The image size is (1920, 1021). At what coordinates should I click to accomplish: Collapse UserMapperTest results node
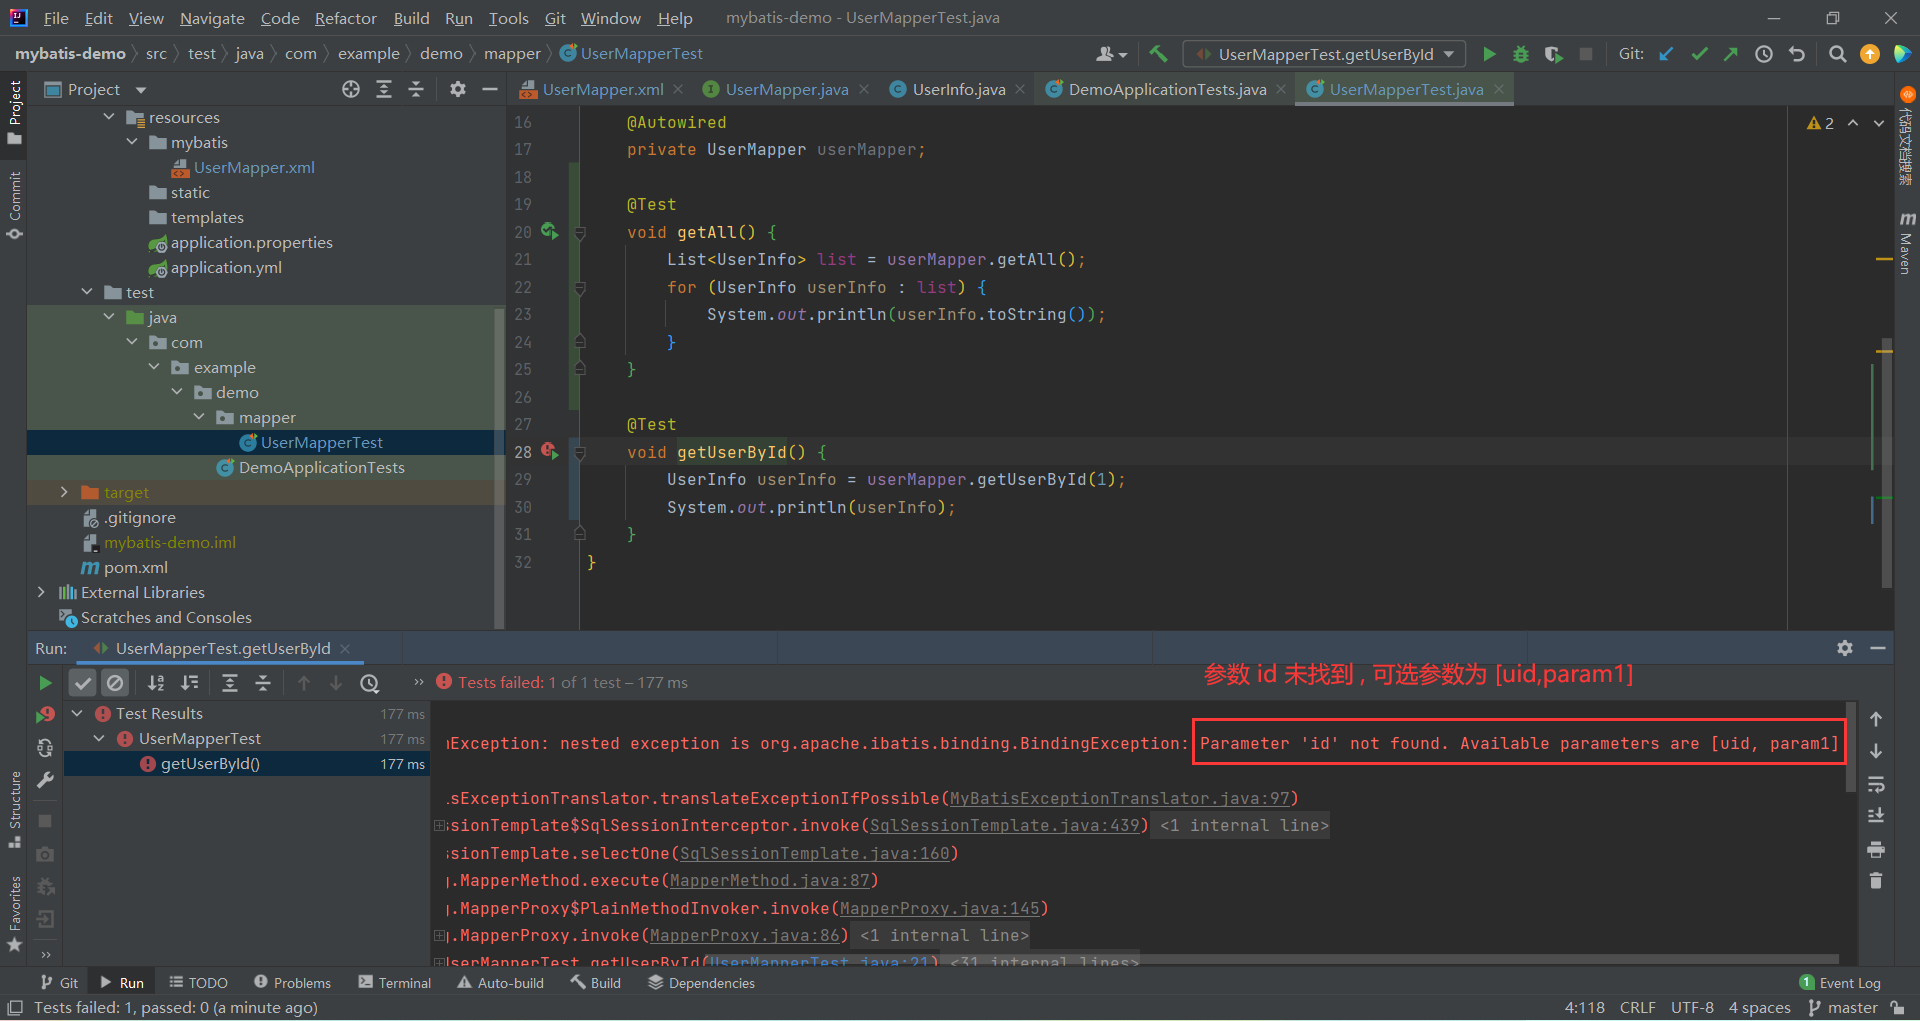click(99, 738)
